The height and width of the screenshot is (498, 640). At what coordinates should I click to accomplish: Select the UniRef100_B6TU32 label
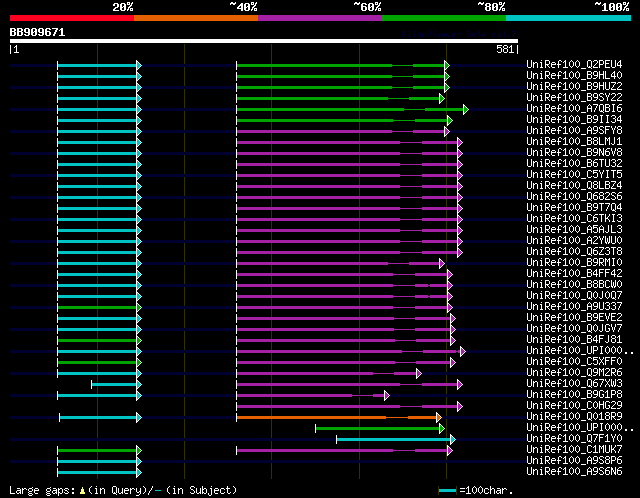click(x=574, y=163)
